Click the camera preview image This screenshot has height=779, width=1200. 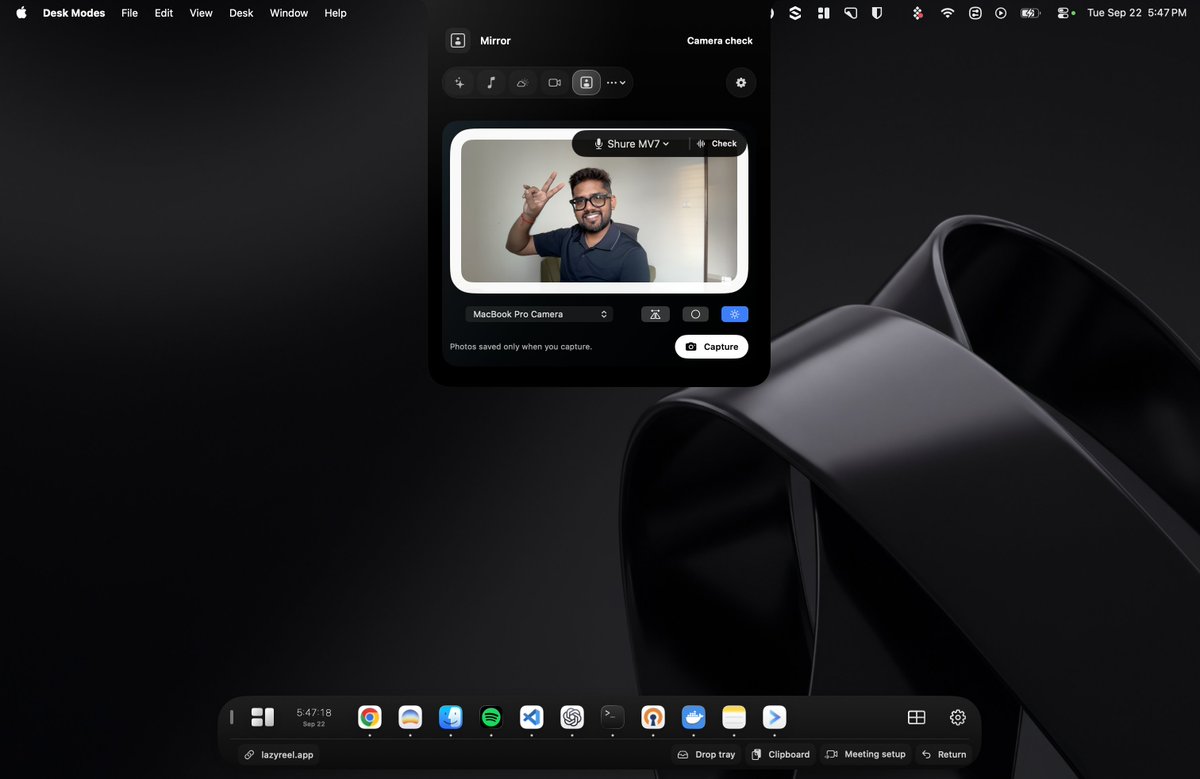pyautogui.click(x=599, y=210)
